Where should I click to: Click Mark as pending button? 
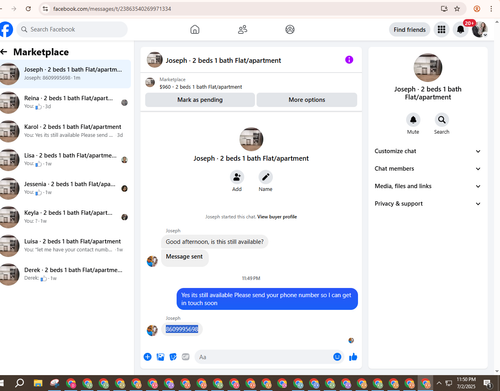click(x=200, y=100)
